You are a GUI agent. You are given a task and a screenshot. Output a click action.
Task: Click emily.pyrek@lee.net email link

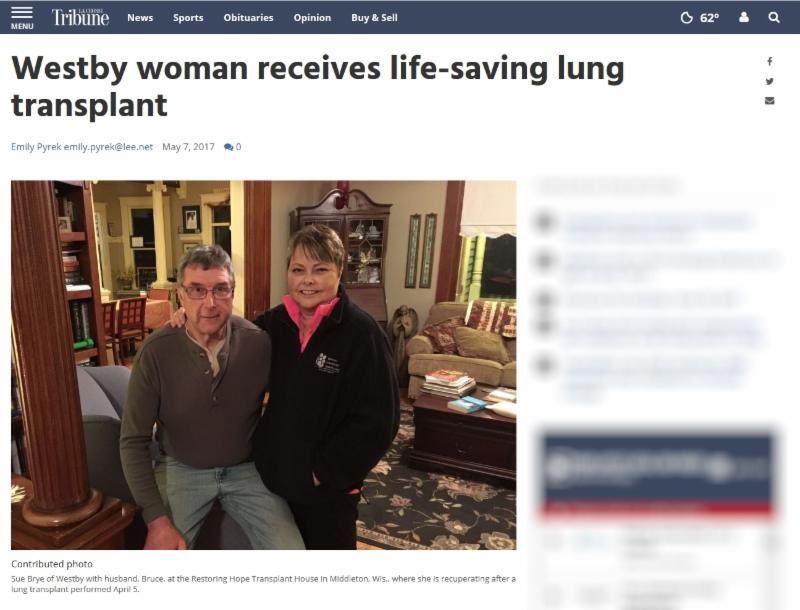click(108, 147)
